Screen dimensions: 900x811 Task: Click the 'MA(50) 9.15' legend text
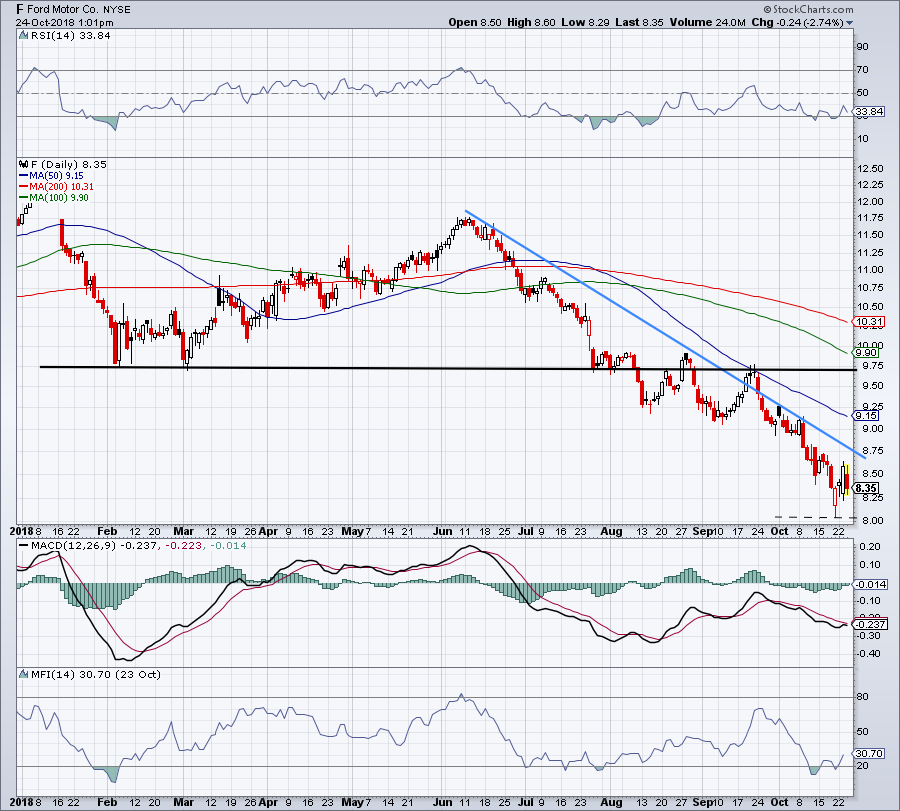56,176
